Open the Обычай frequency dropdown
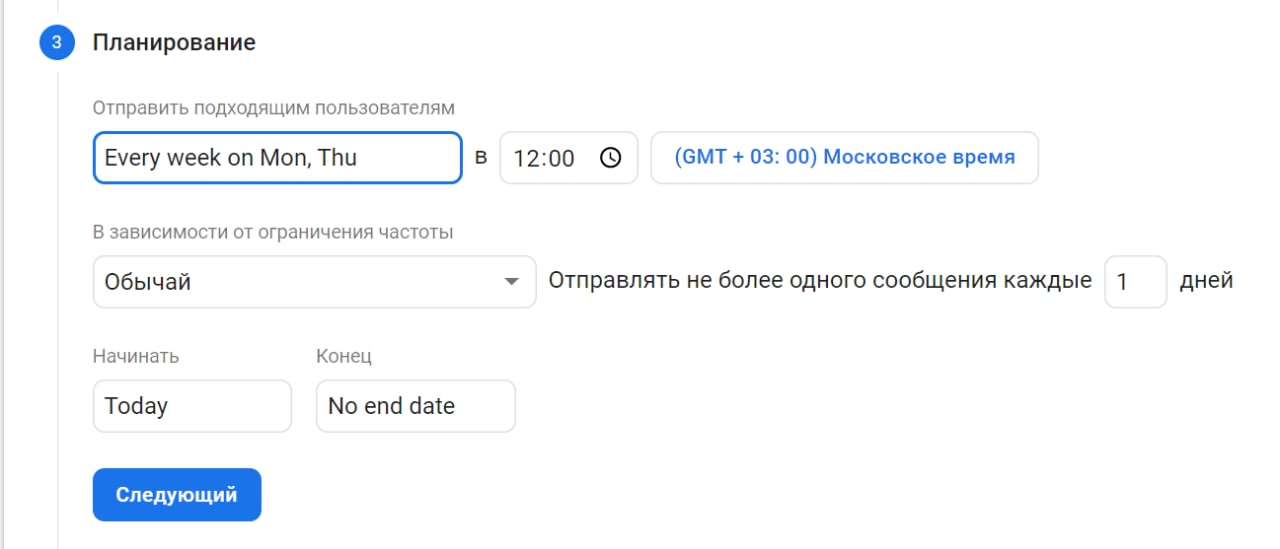 (x=314, y=282)
